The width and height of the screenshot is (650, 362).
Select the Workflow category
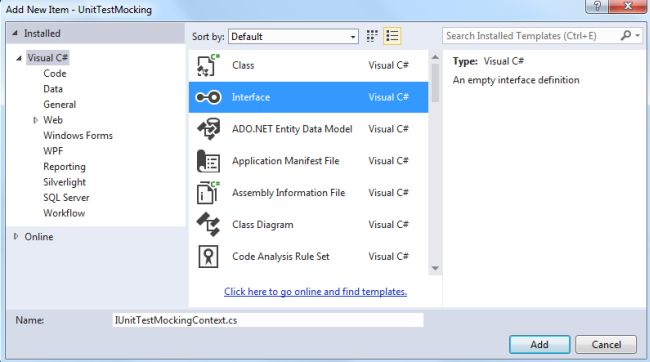[64, 213]
